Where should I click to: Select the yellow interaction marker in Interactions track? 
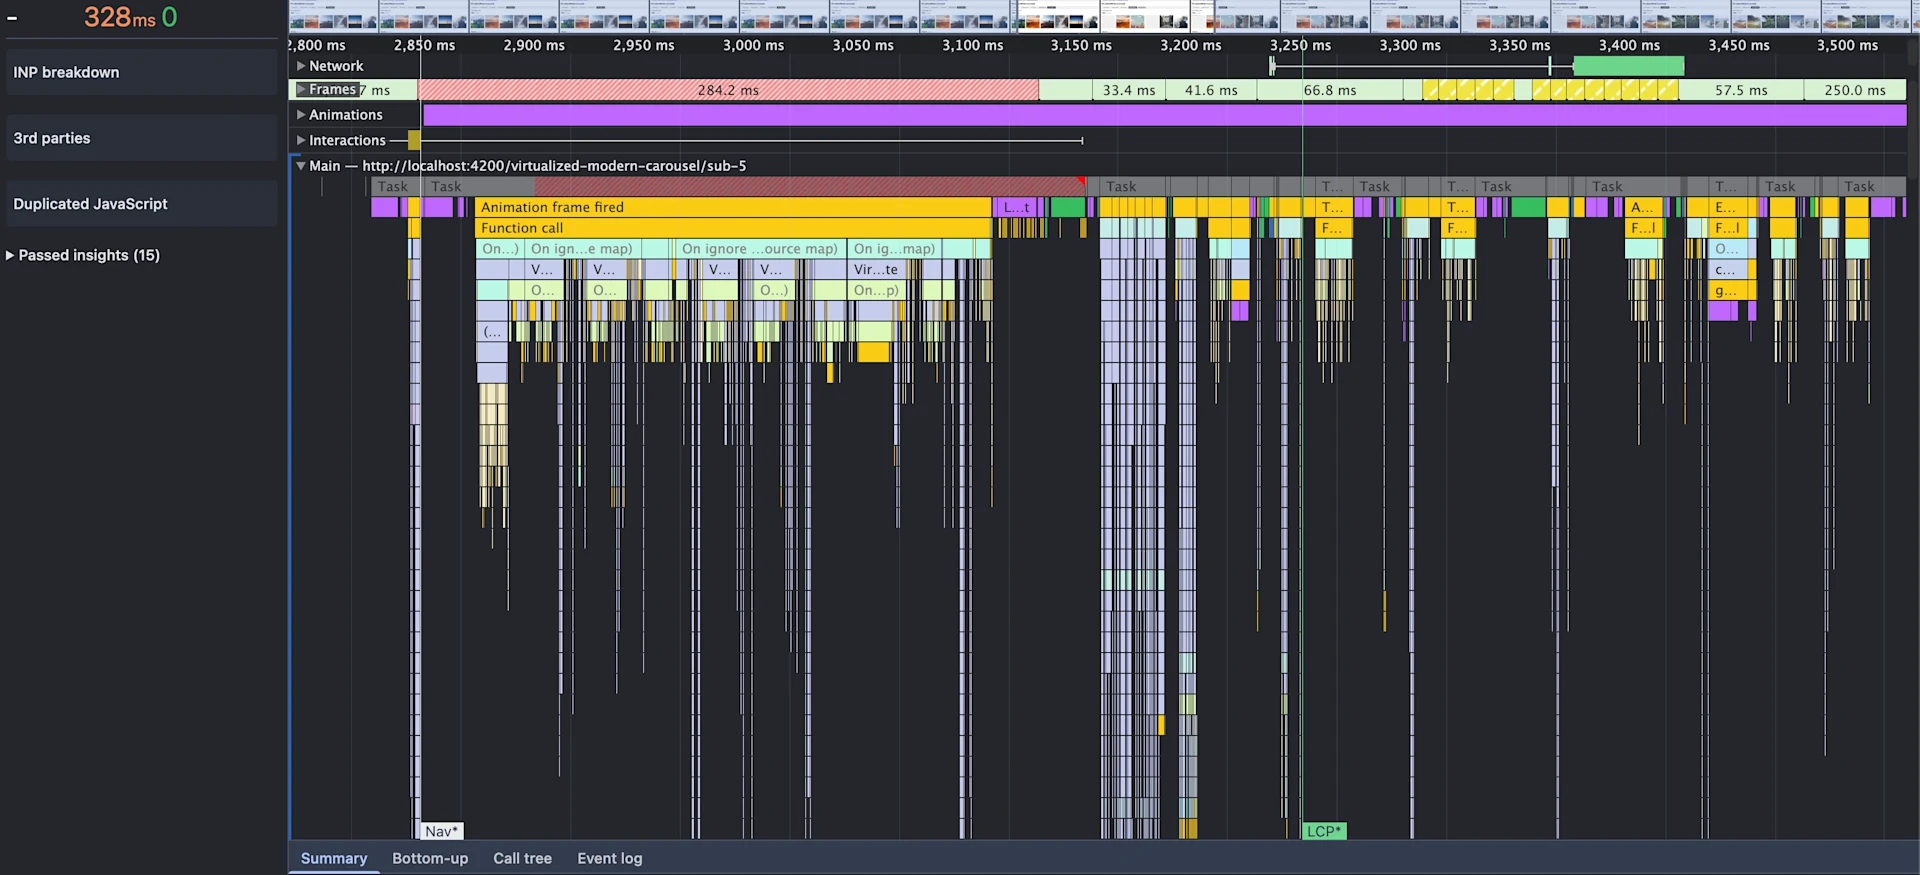(414, 140)
